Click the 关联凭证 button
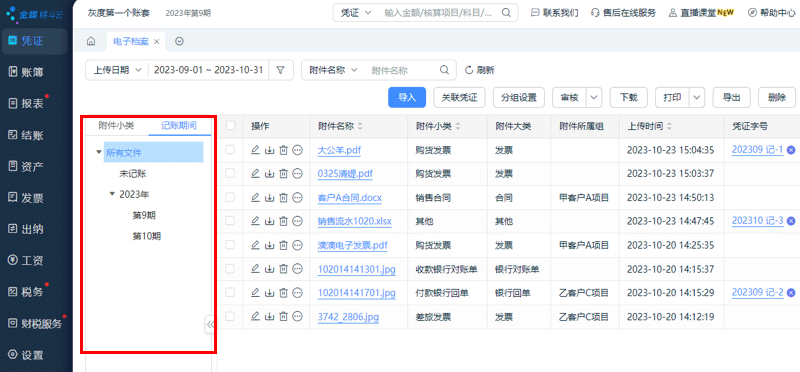 coord(459,97)
